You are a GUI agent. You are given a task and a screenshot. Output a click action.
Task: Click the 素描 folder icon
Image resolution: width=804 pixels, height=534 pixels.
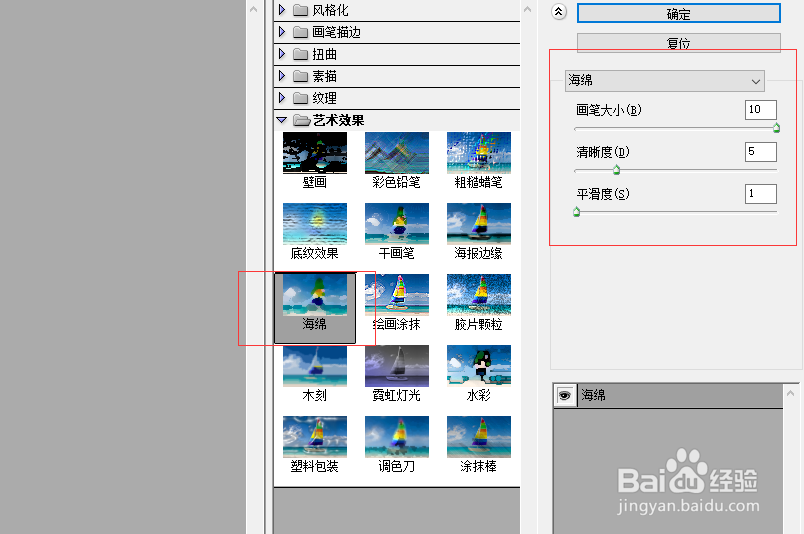(300, 76)
